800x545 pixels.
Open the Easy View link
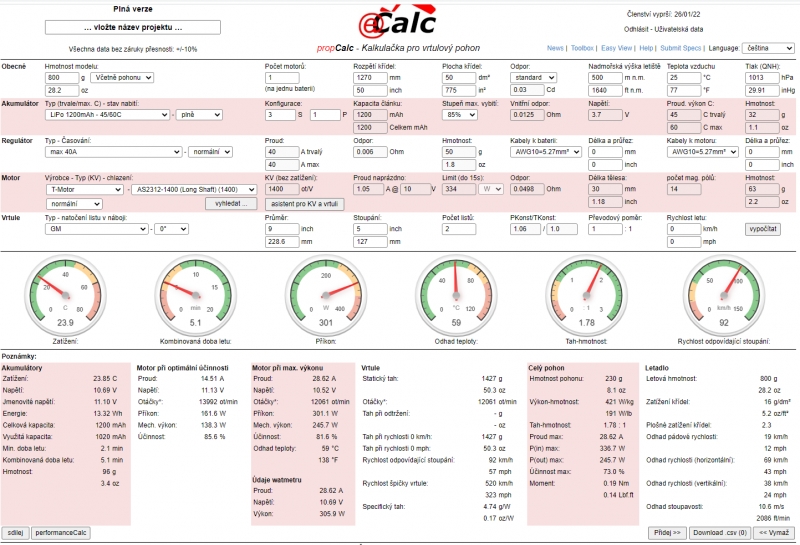[616, 48]
